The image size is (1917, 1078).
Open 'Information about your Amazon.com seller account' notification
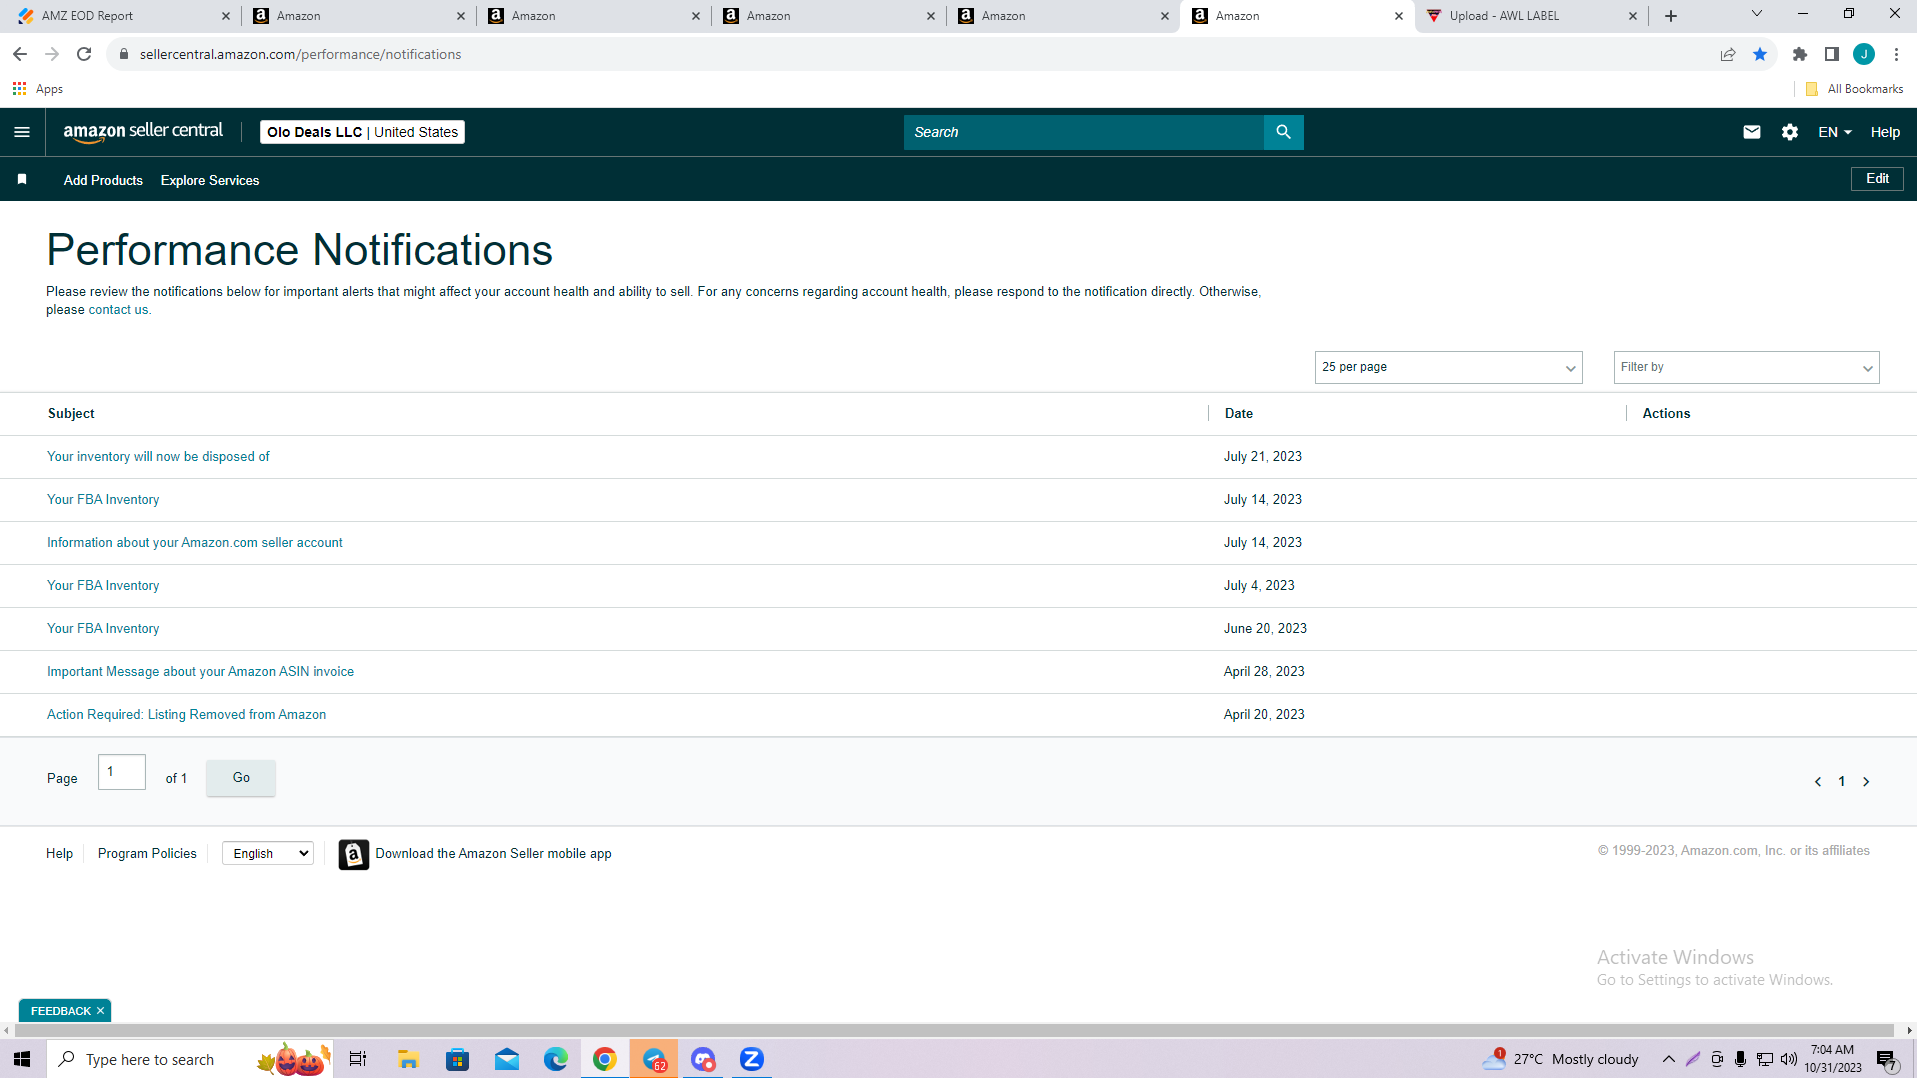[195, 543]
